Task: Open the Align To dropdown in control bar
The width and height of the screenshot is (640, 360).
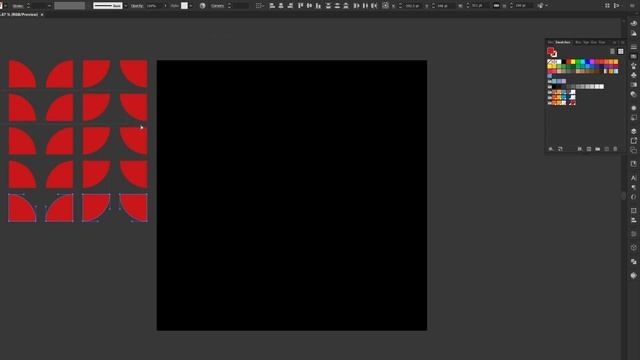Action: coord(260,6)
